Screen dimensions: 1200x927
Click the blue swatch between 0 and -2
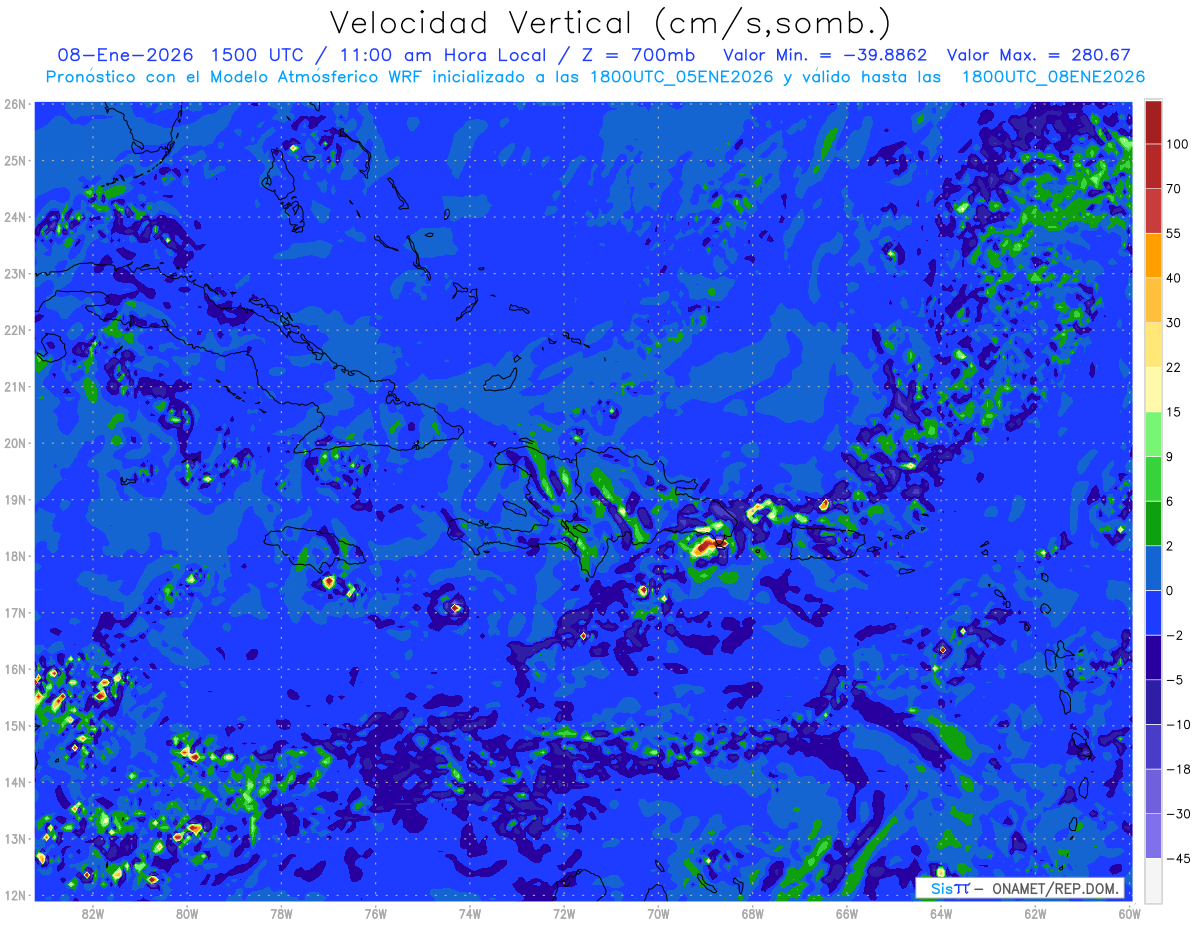[x=1153, y=612]
